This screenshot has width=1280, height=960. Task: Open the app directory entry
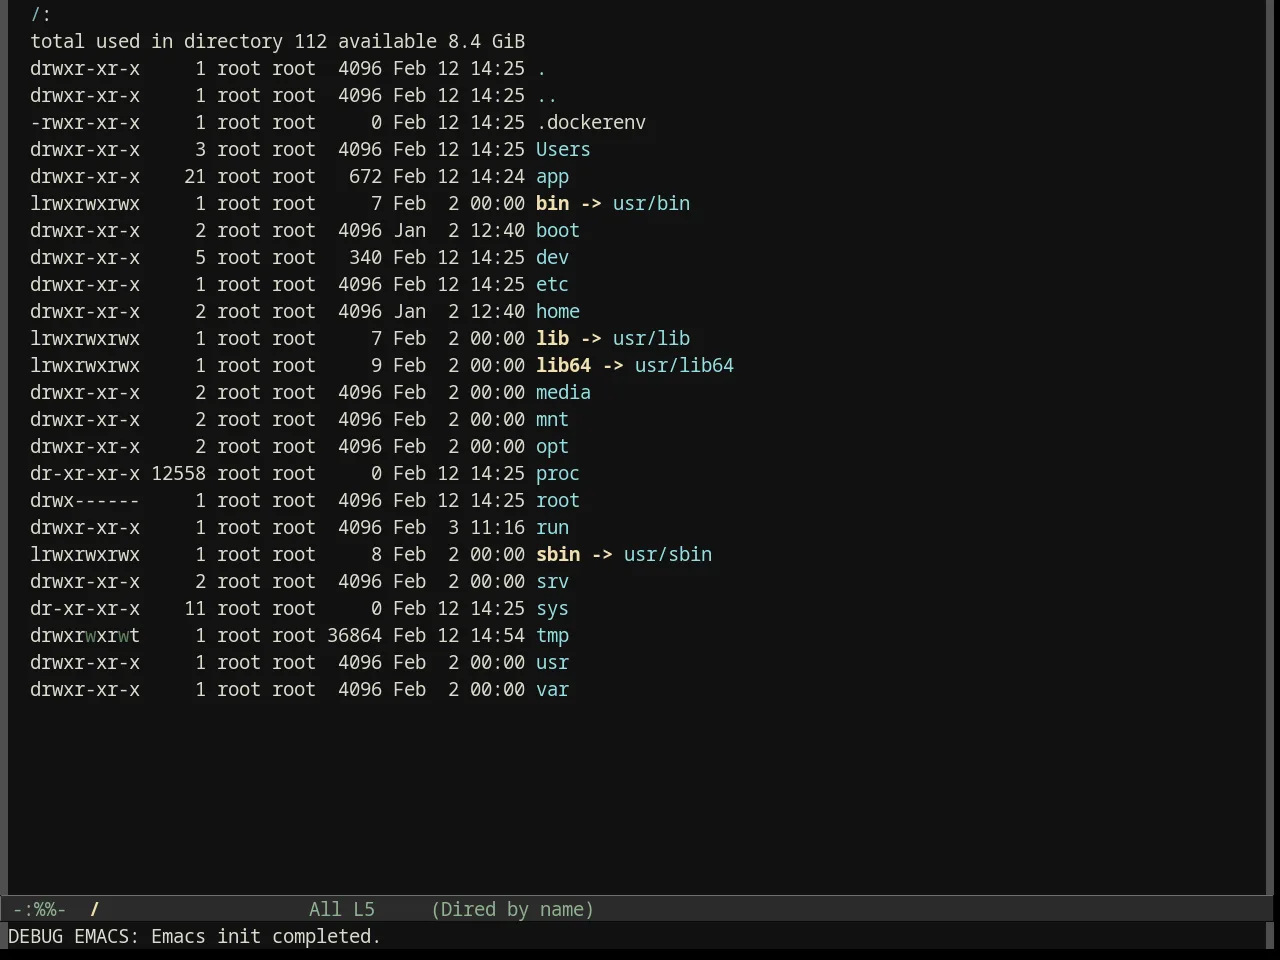[x=552, y=176]
